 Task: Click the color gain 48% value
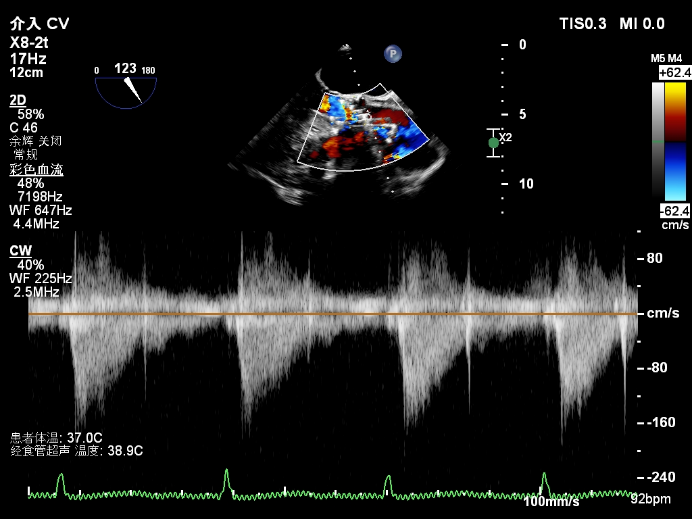coord(30,183)
